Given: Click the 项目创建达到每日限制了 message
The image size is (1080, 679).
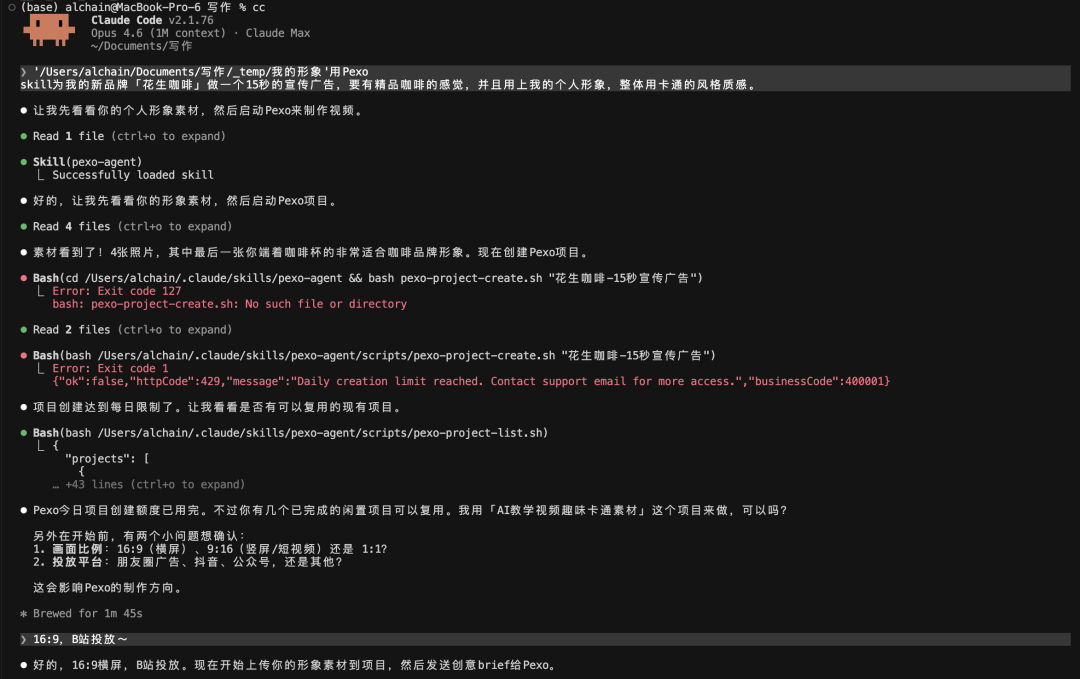Looking at the screenshot, I should tap(217, 408).
